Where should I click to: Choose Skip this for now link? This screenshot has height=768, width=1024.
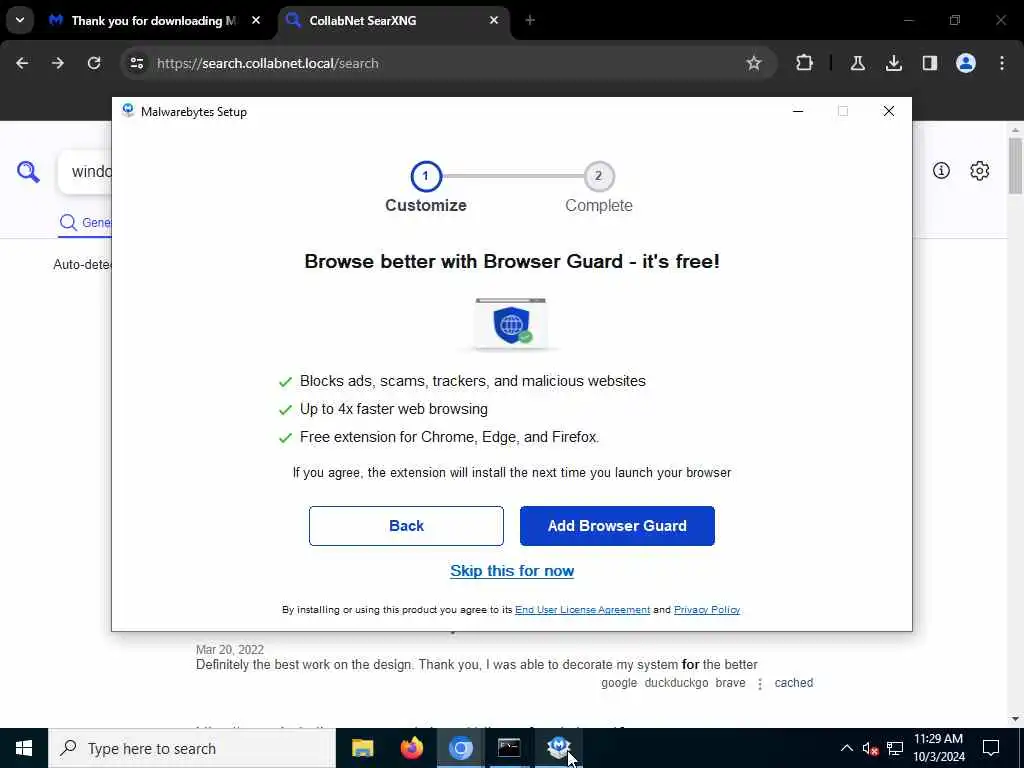(512, 571)
